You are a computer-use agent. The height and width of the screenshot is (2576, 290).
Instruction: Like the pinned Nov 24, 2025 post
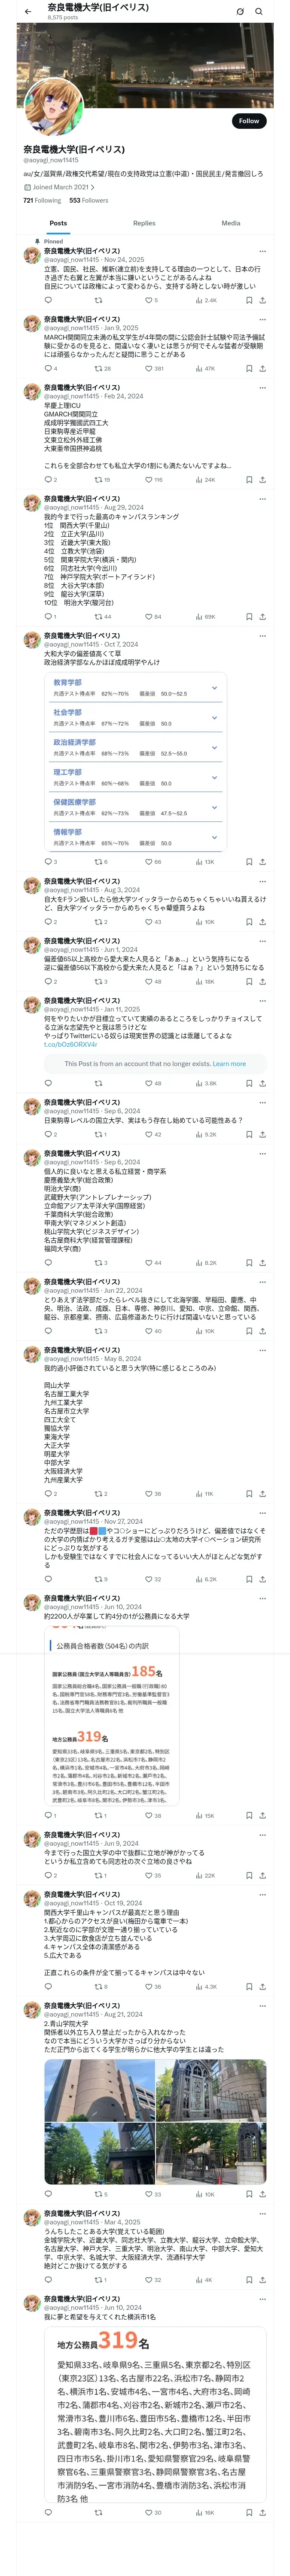point(148,300)
